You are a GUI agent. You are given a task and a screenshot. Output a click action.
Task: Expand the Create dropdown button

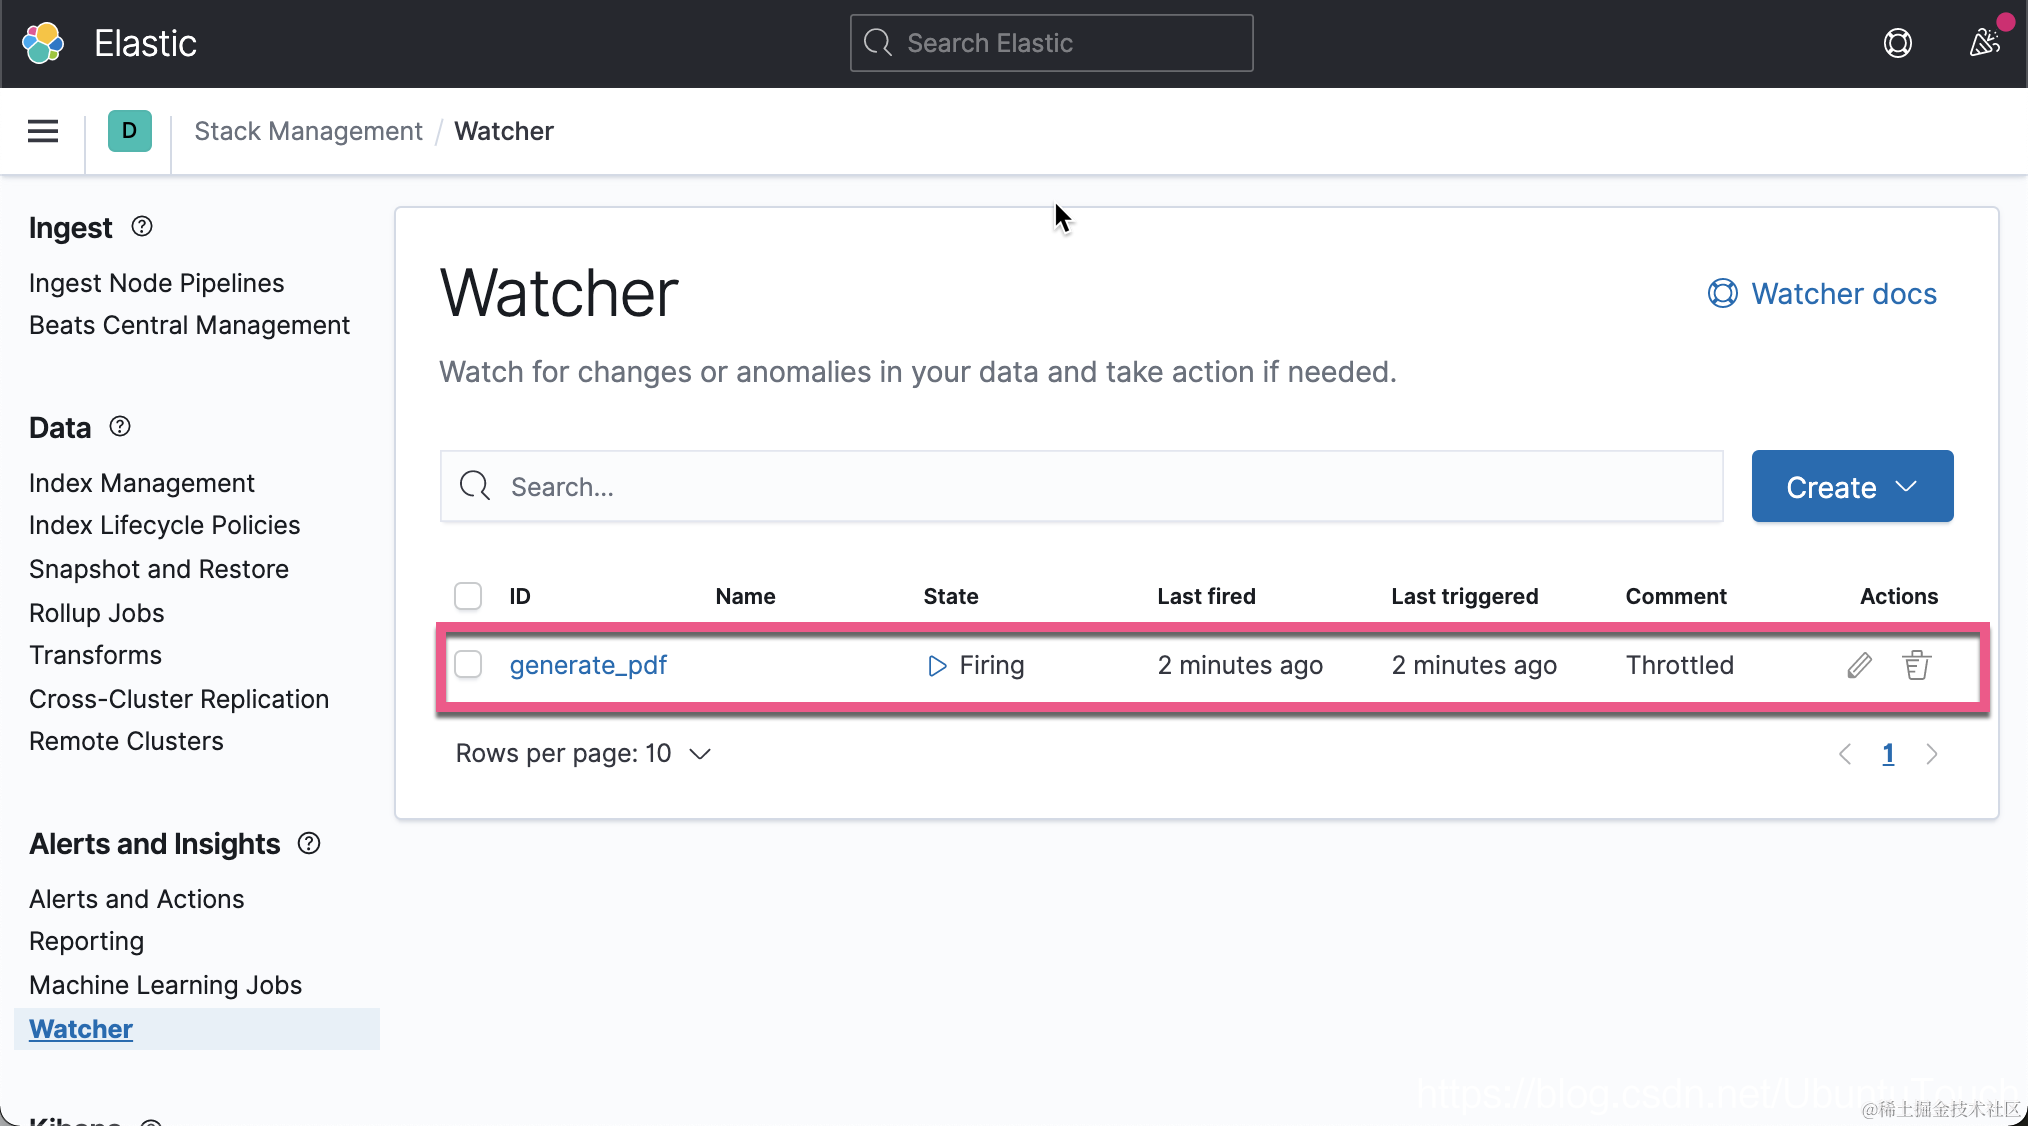click(1852, 486)
